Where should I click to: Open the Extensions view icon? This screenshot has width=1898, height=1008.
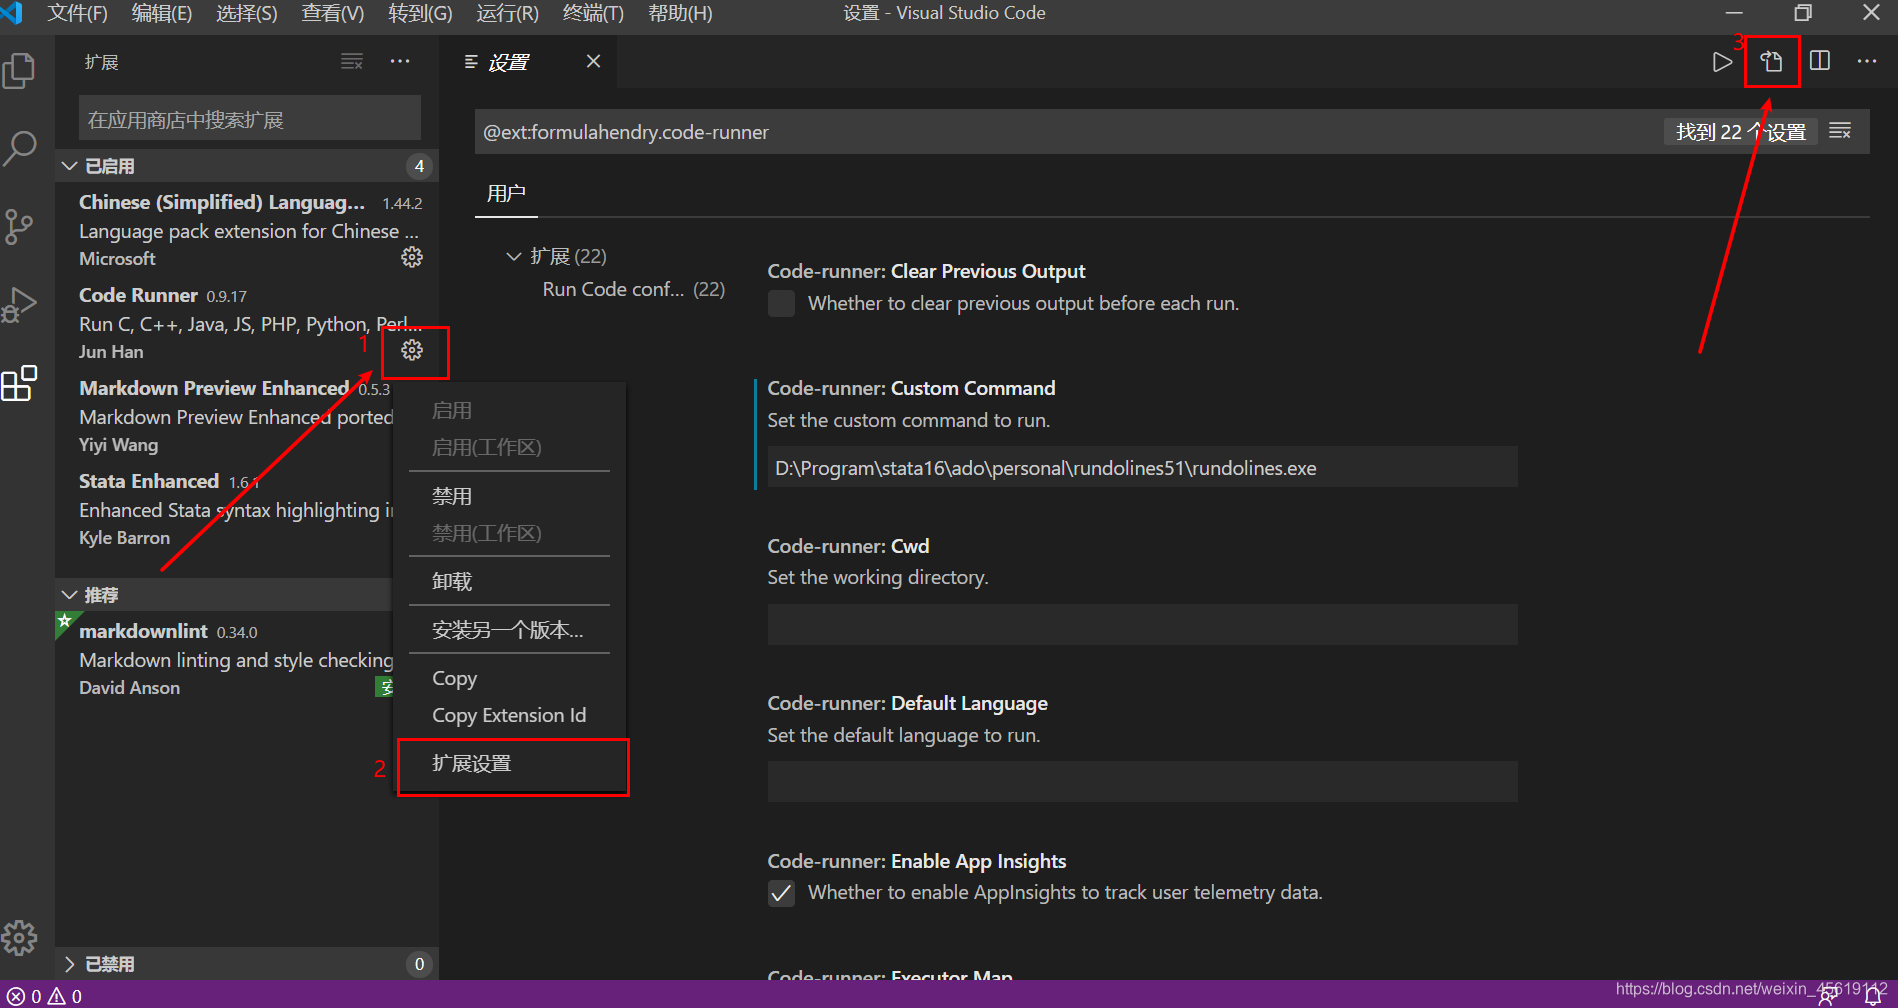coord(19,383)
